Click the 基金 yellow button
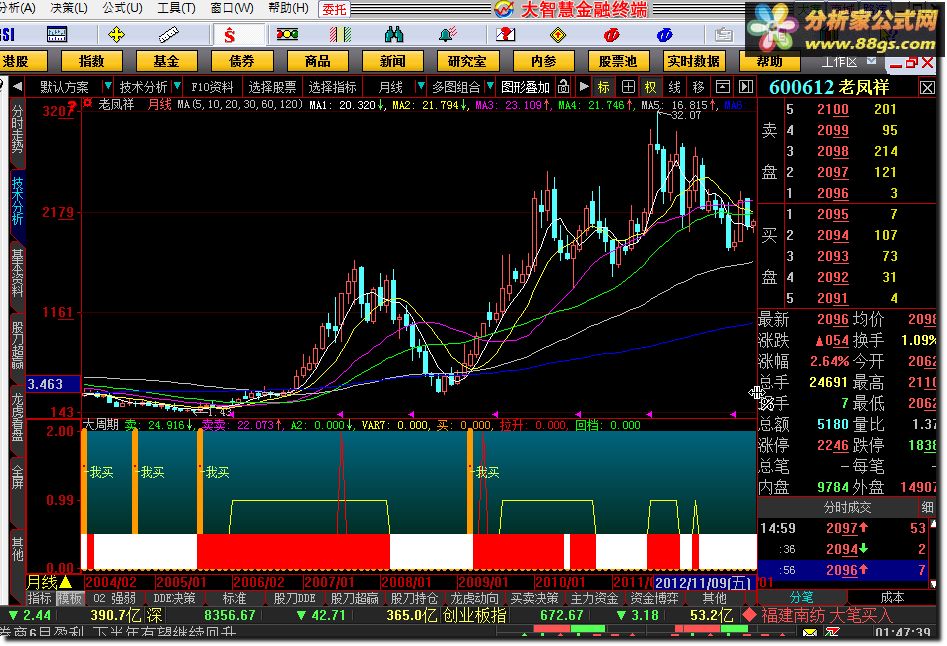 tap(166, 61)
